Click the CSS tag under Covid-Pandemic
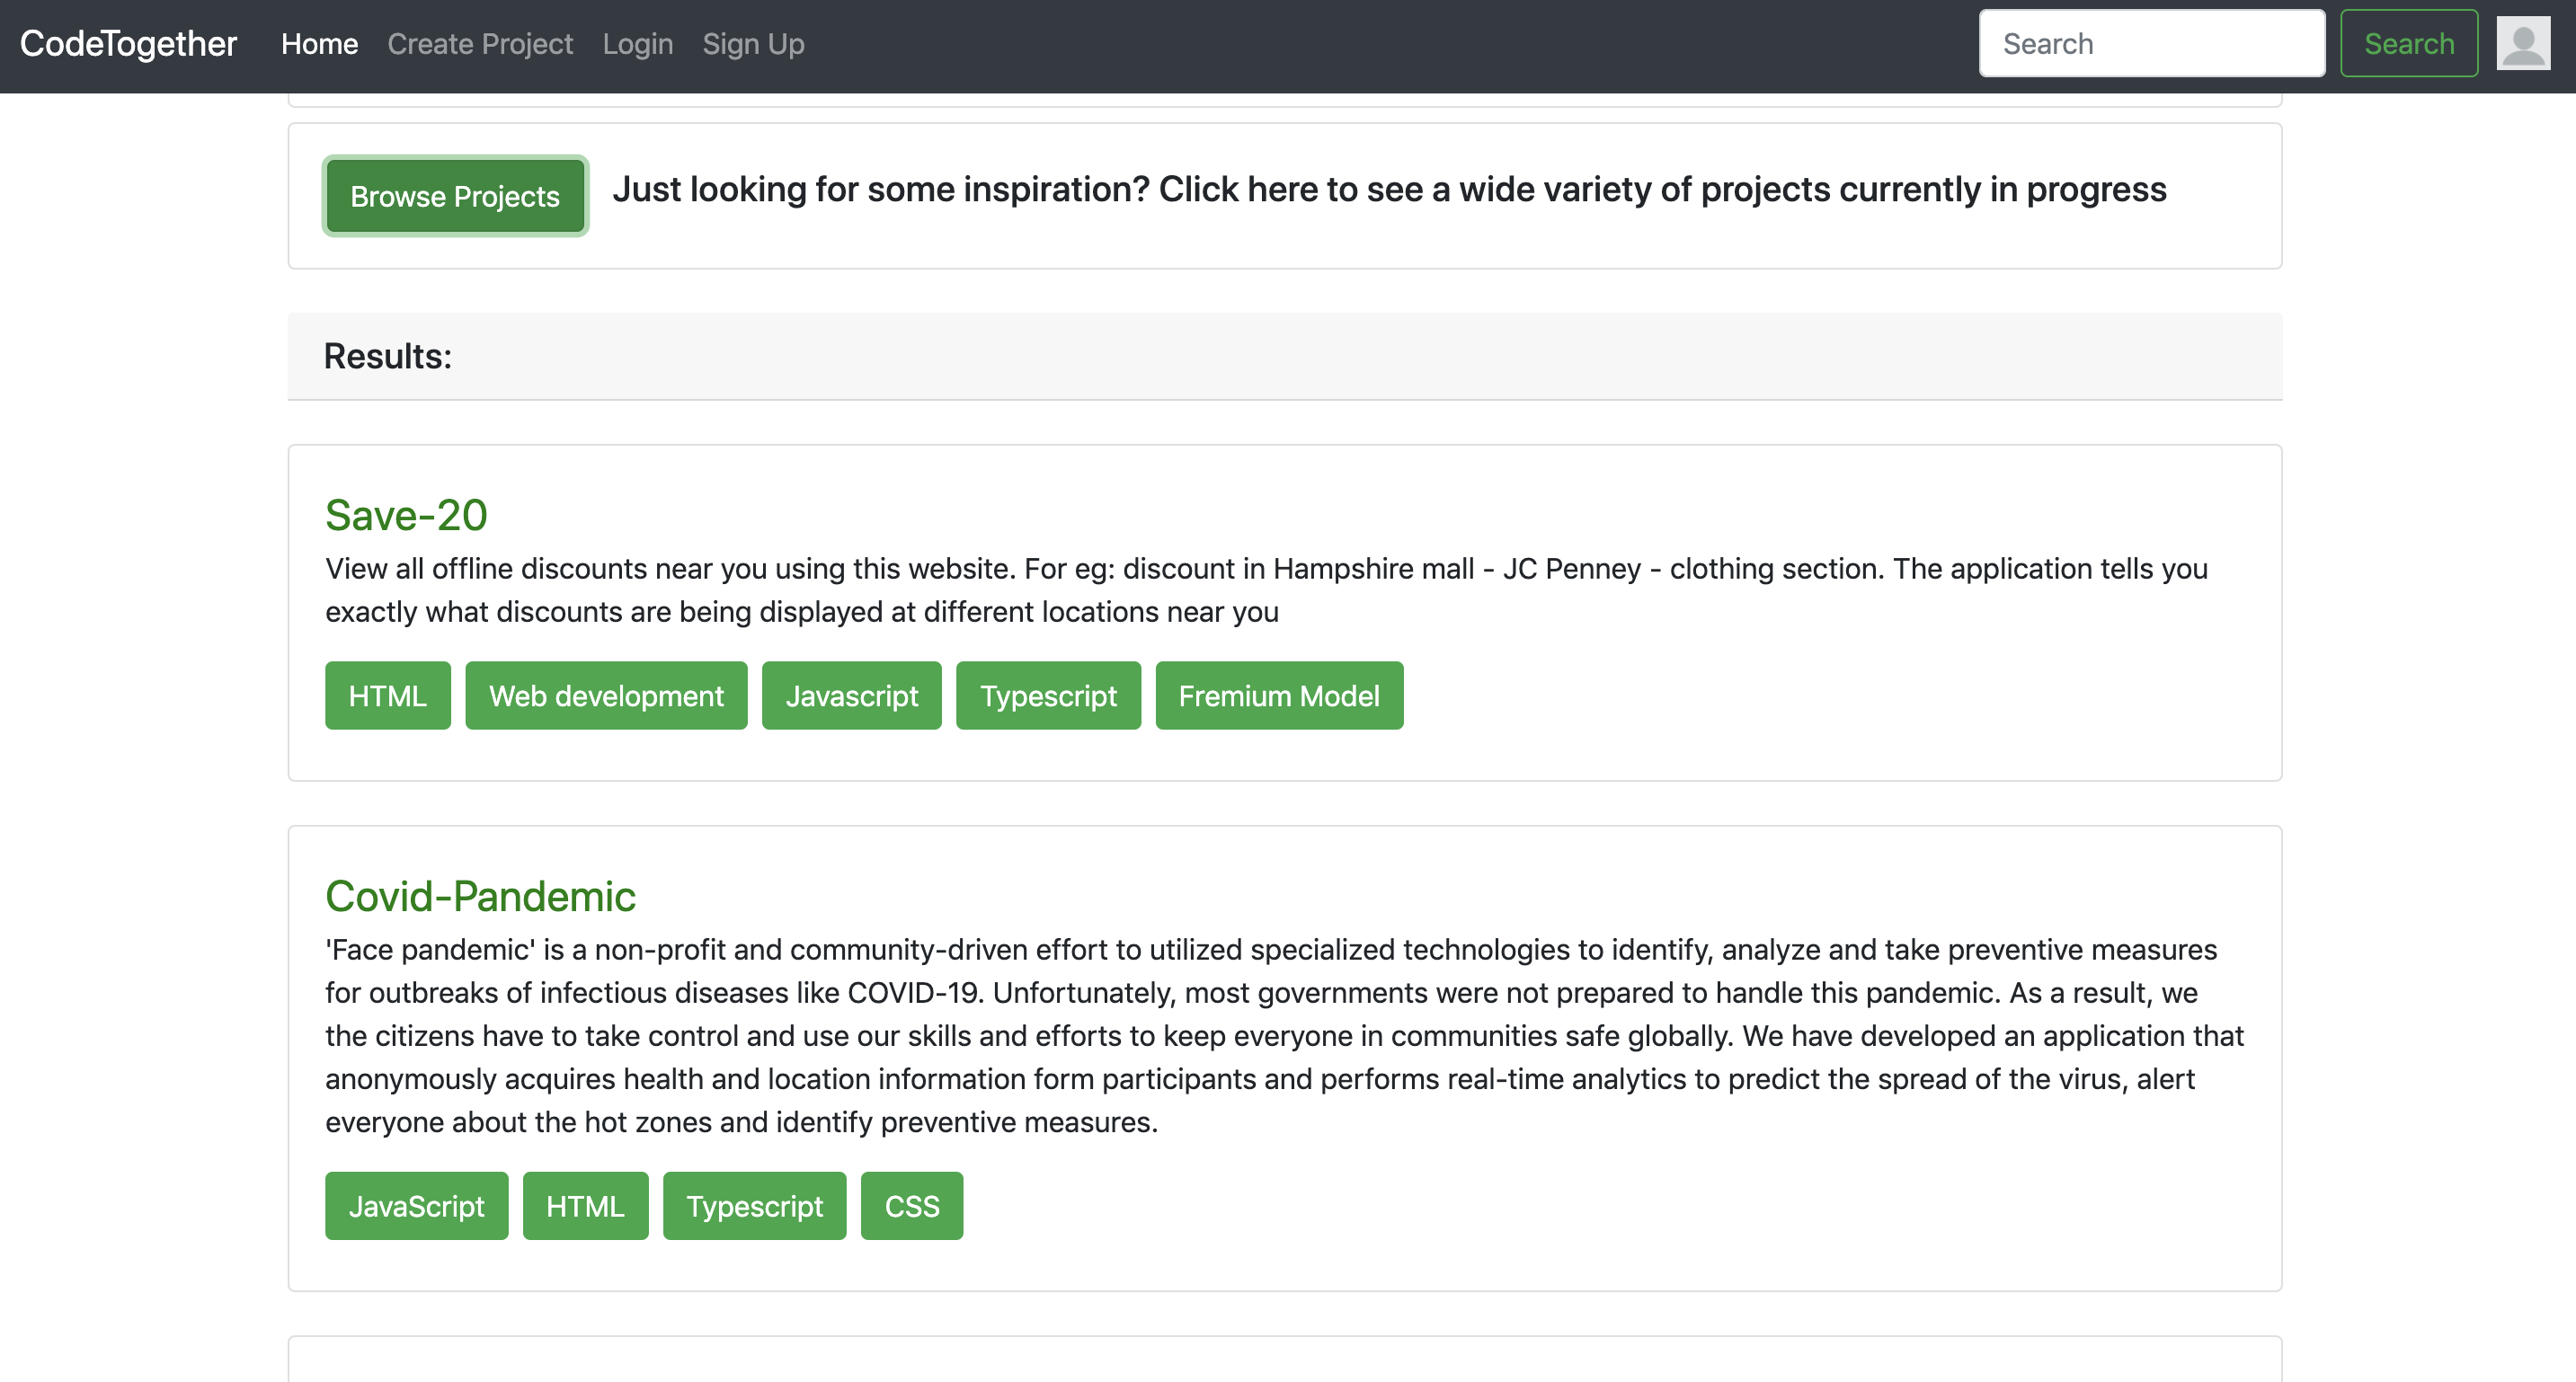This screenshot has width=2576, height=1382. (x=911, y=1205)
